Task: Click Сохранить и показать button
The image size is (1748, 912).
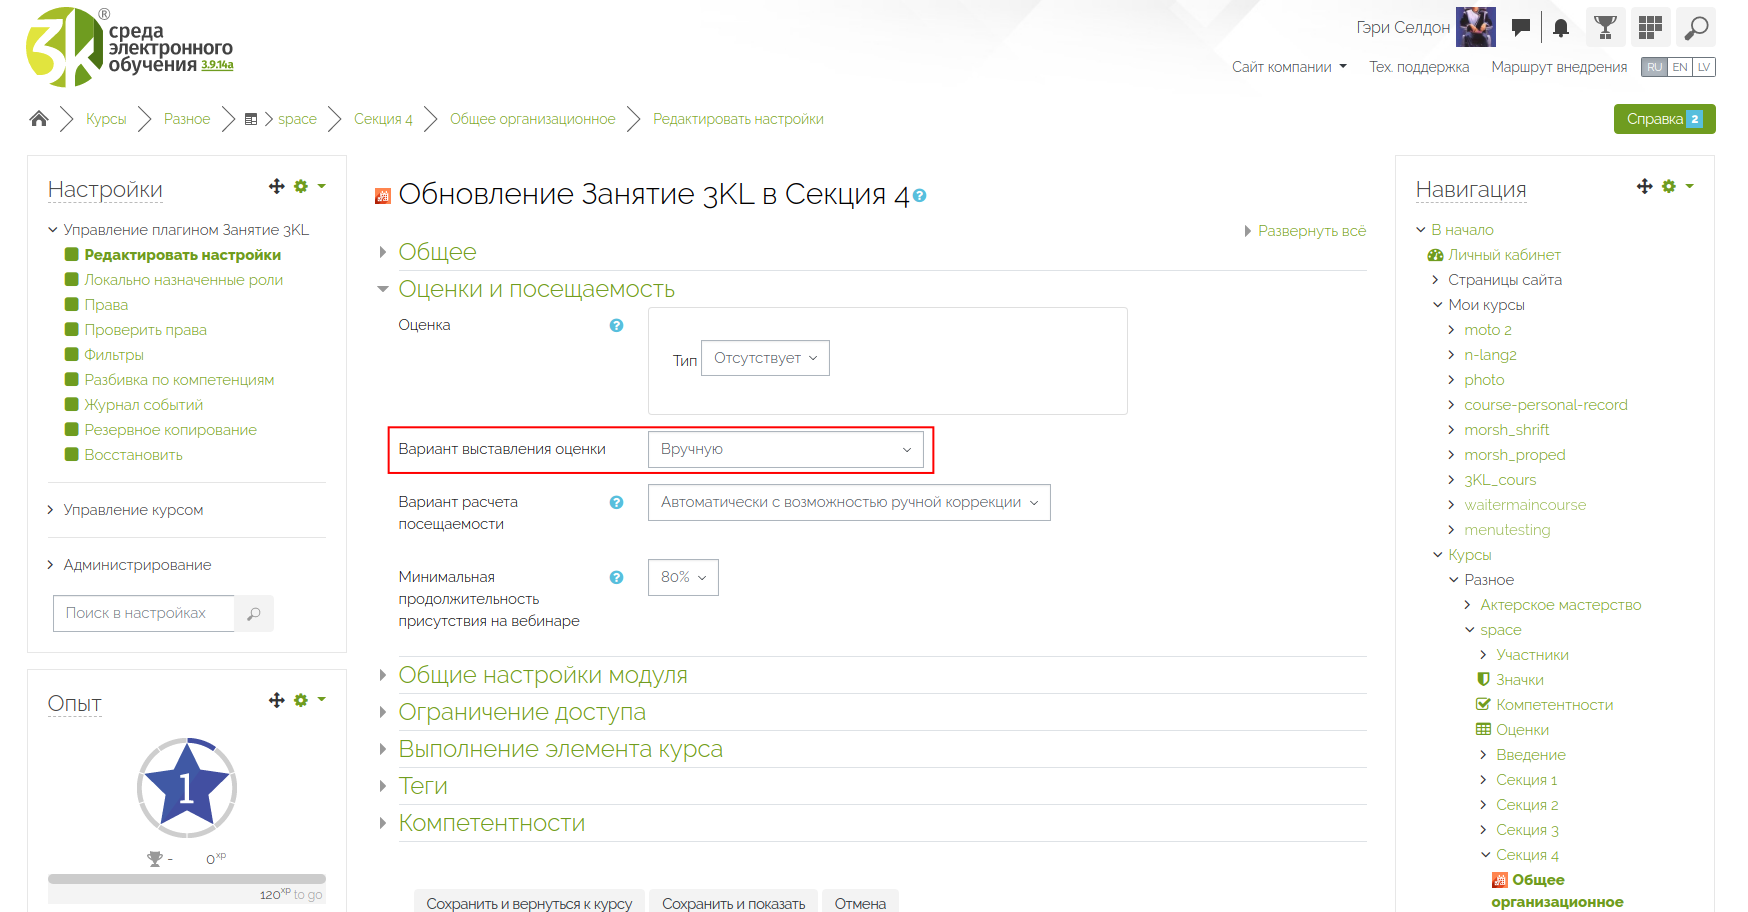Action: 733,903
